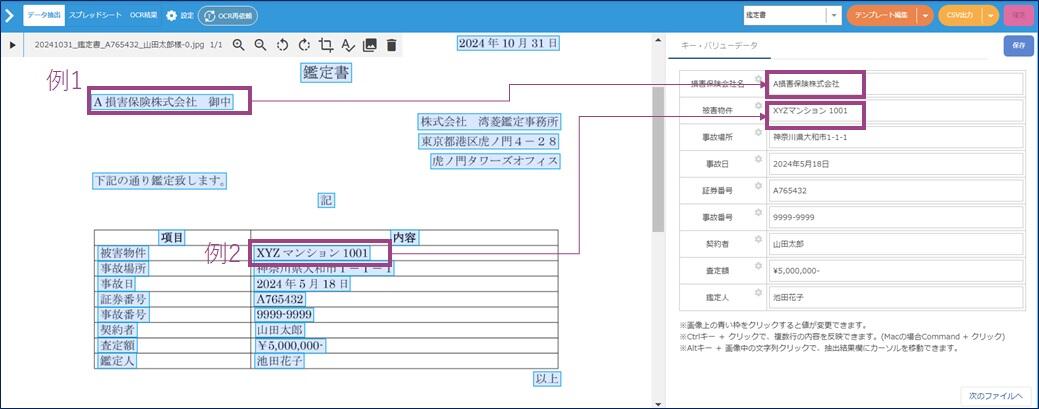Switch to the スプレッドシート tab
The image size is (1039, 409).
tap(96, 16)
